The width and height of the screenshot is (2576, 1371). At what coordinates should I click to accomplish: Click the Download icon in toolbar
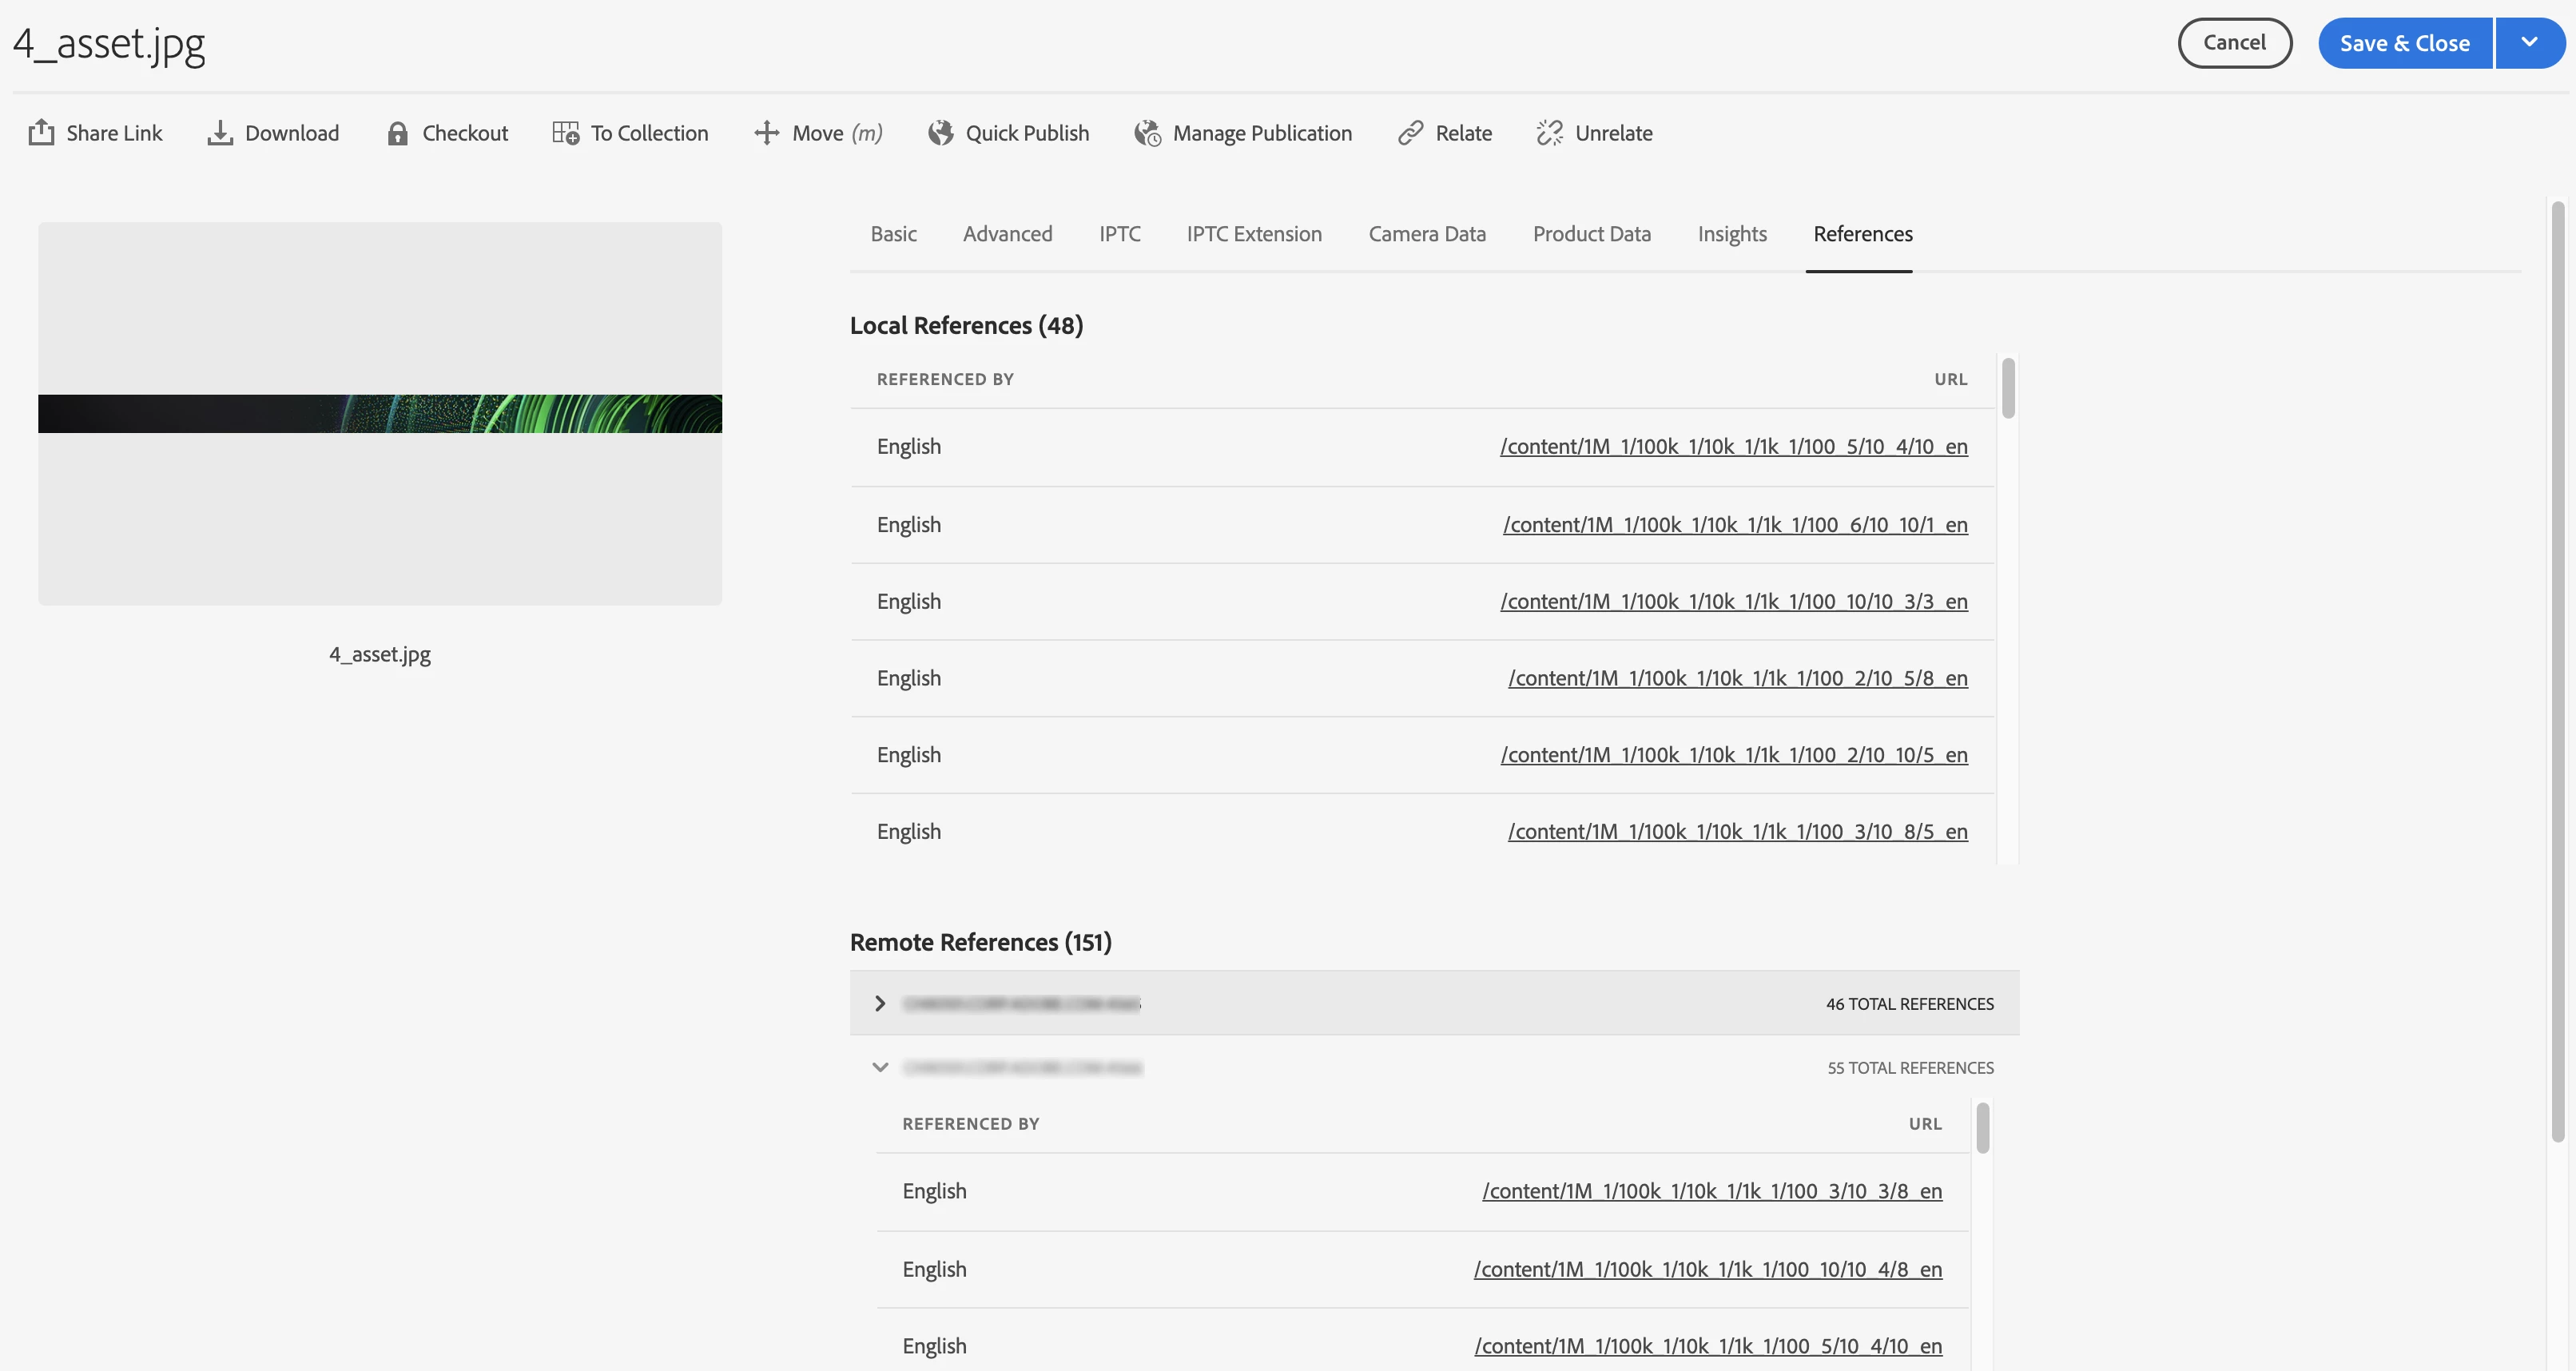tap(220, 133)
